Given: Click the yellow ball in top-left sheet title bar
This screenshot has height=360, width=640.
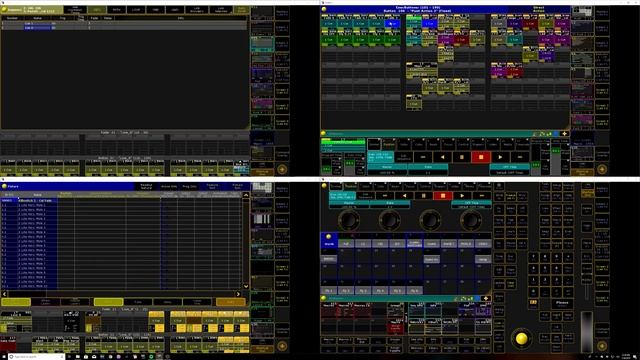Looking at the screenshot, I should click(x=4, y=9).
